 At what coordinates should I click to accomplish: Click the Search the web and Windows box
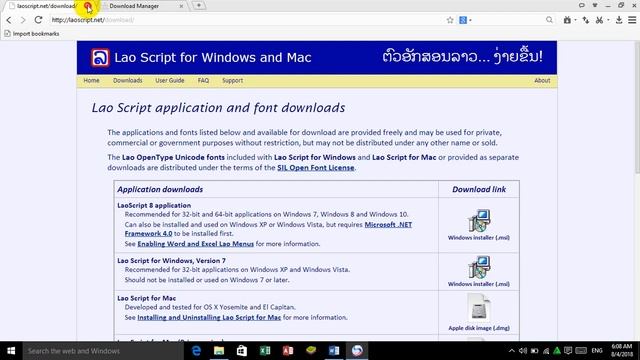pyautogui.click(x=102, y=351)
